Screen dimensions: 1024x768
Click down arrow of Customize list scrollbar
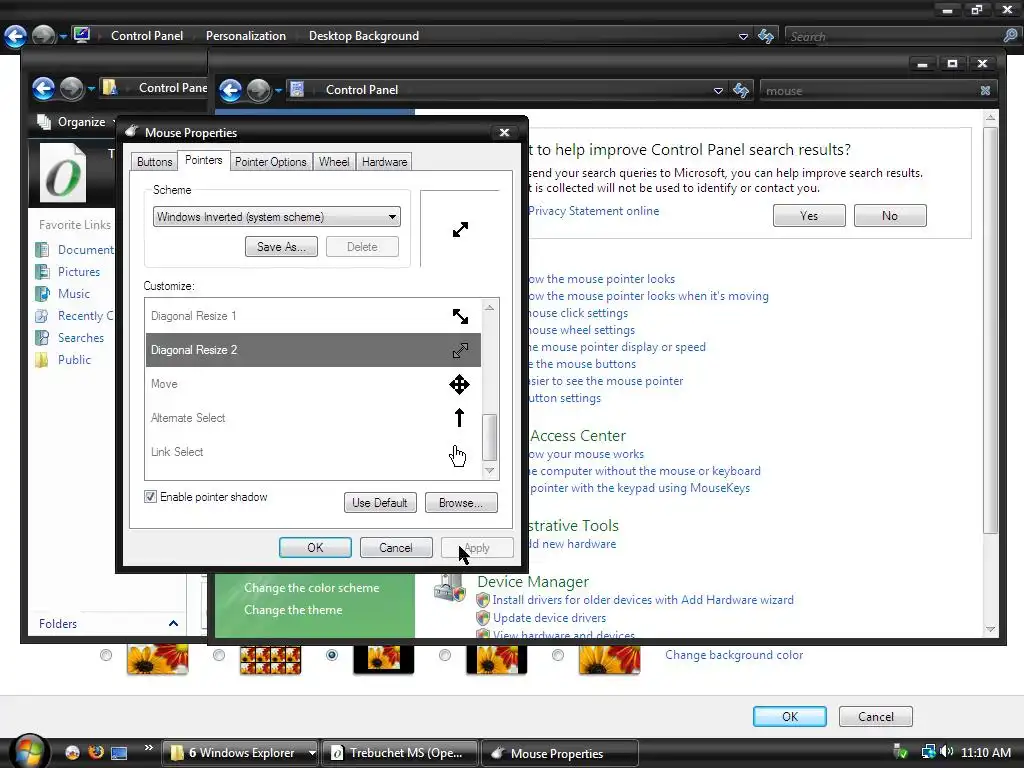coord(490,470)
